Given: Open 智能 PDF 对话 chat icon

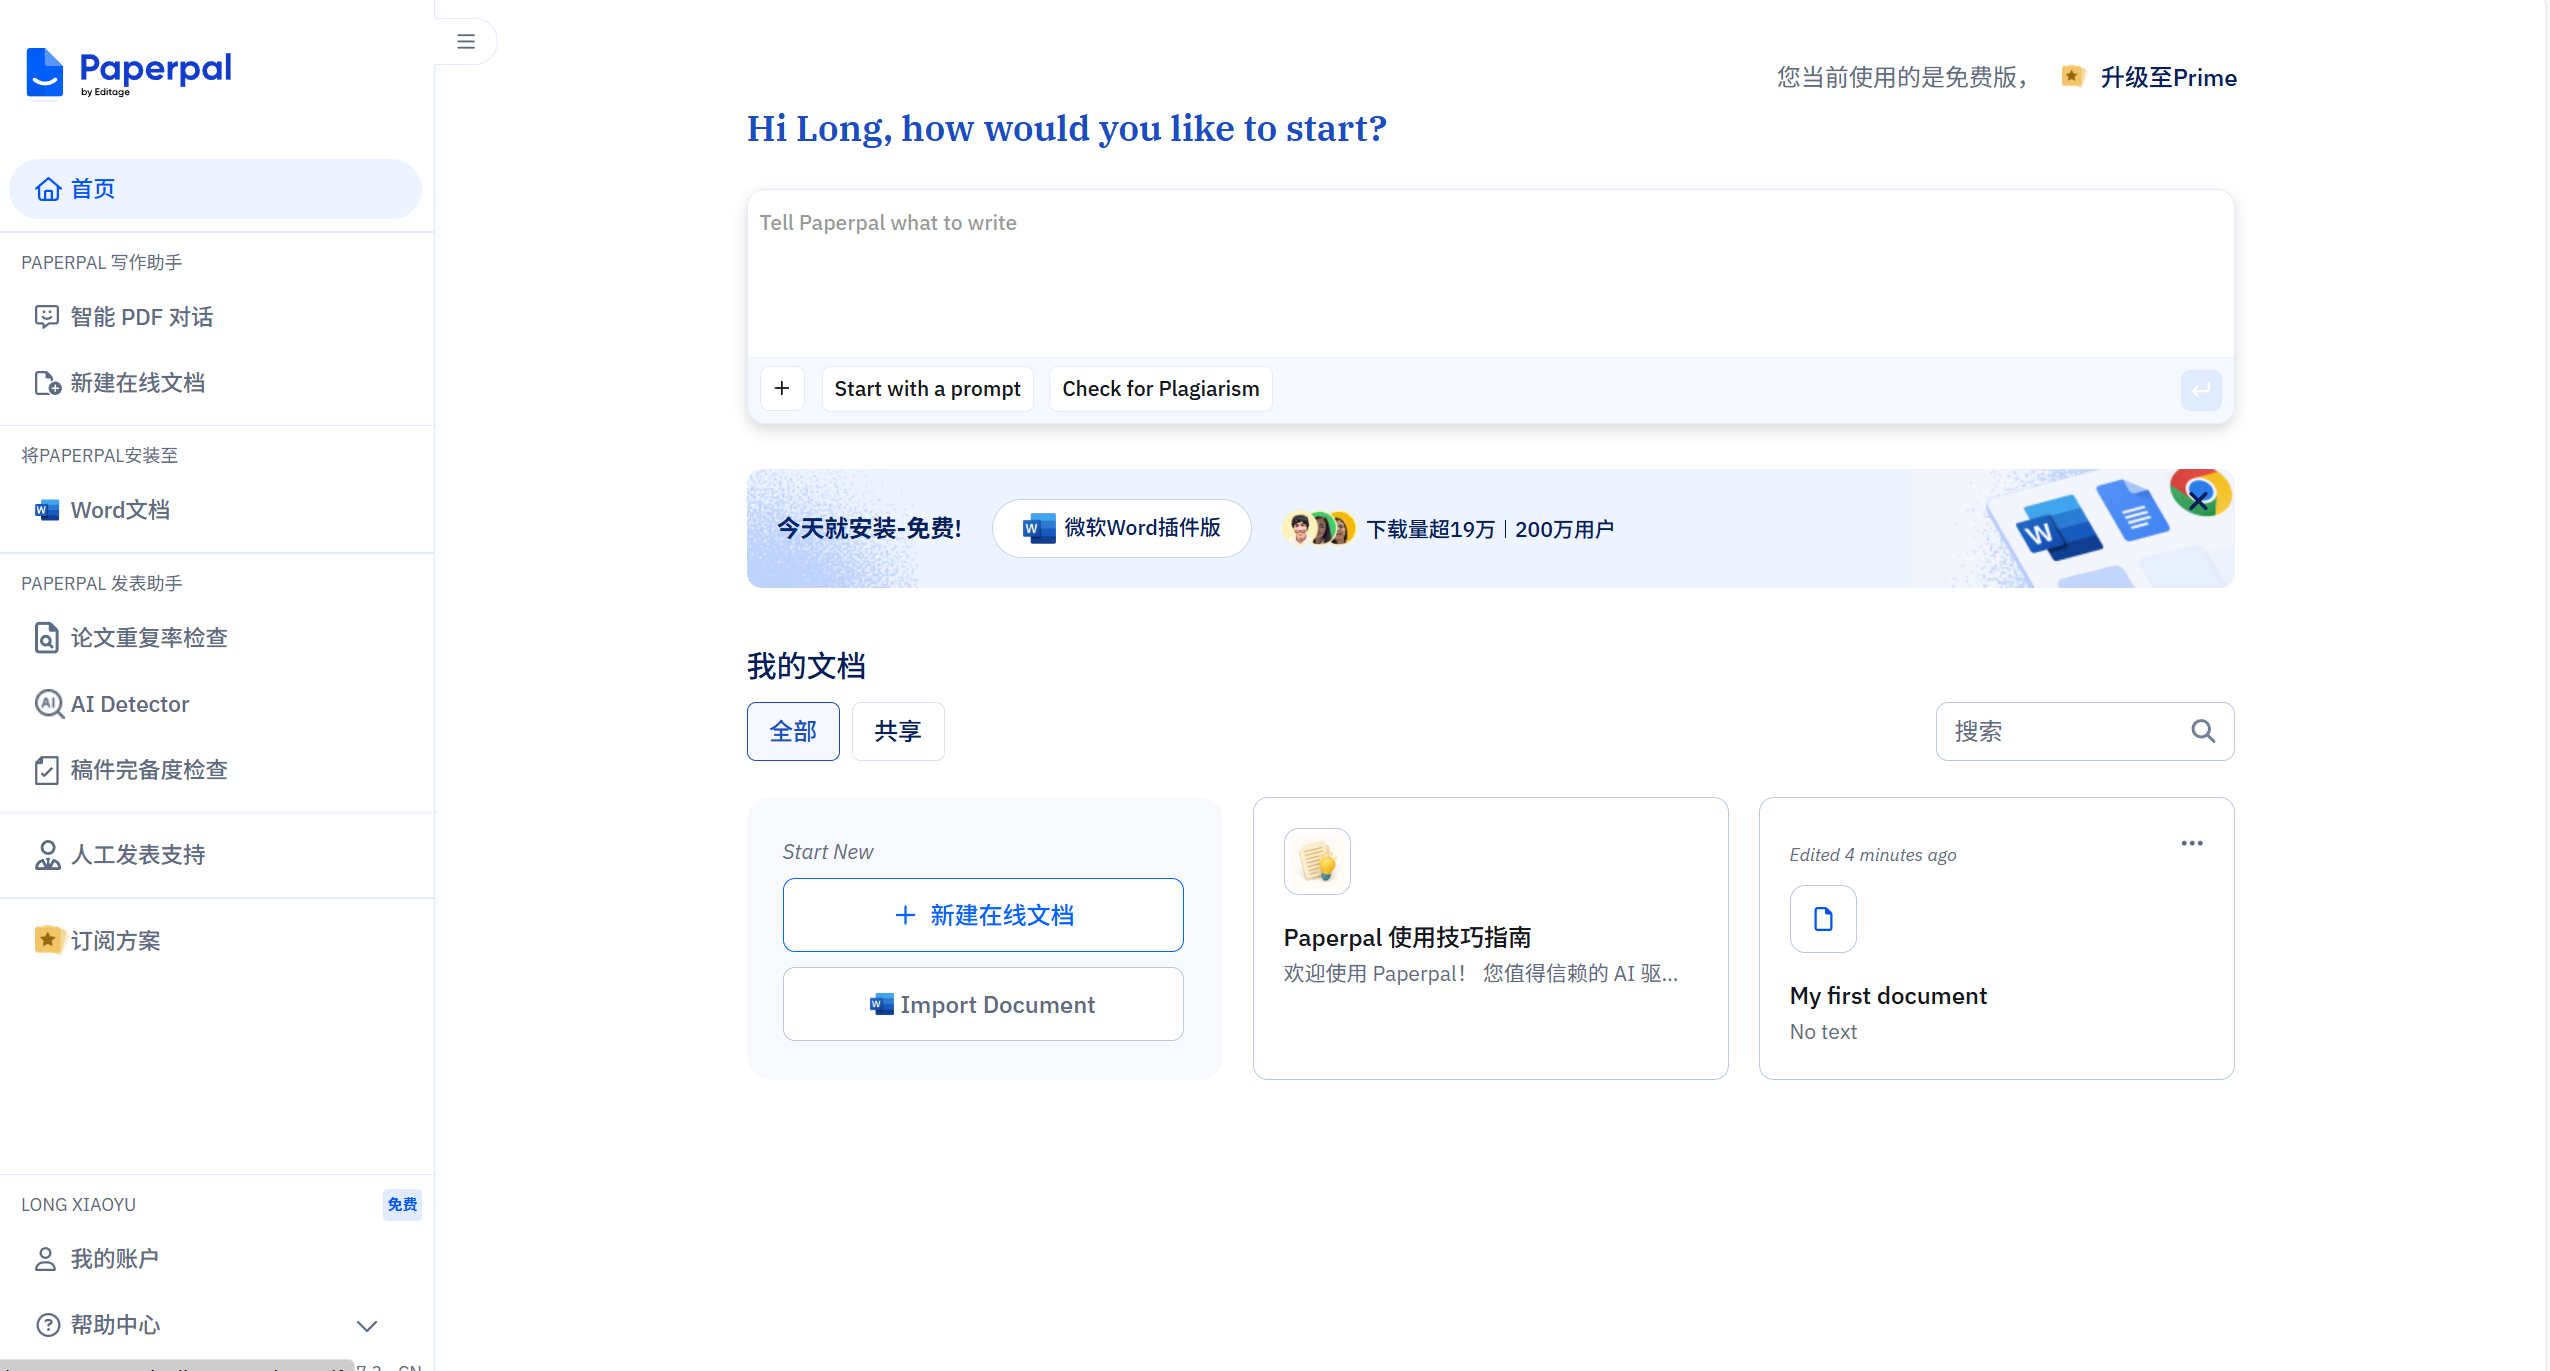Looking at the screenshot, I should coord(47,317).
